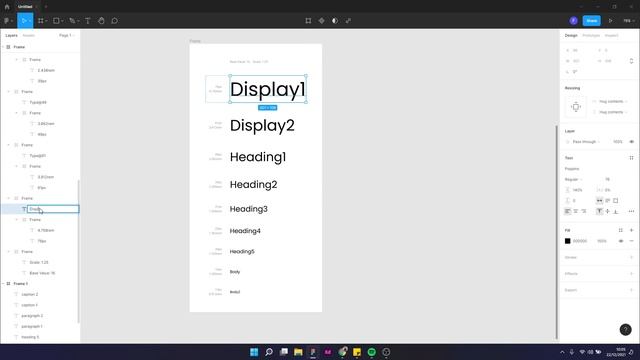Select the Move tool
The image size is (640, 360).
point(24,21)
